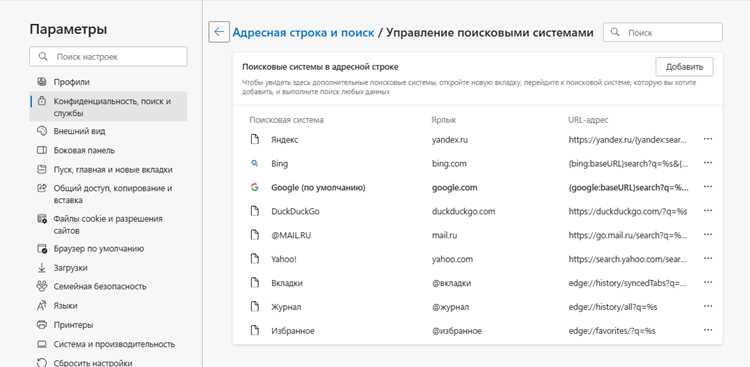
Task: Click the downloads arrow icon
Action: 42,268
